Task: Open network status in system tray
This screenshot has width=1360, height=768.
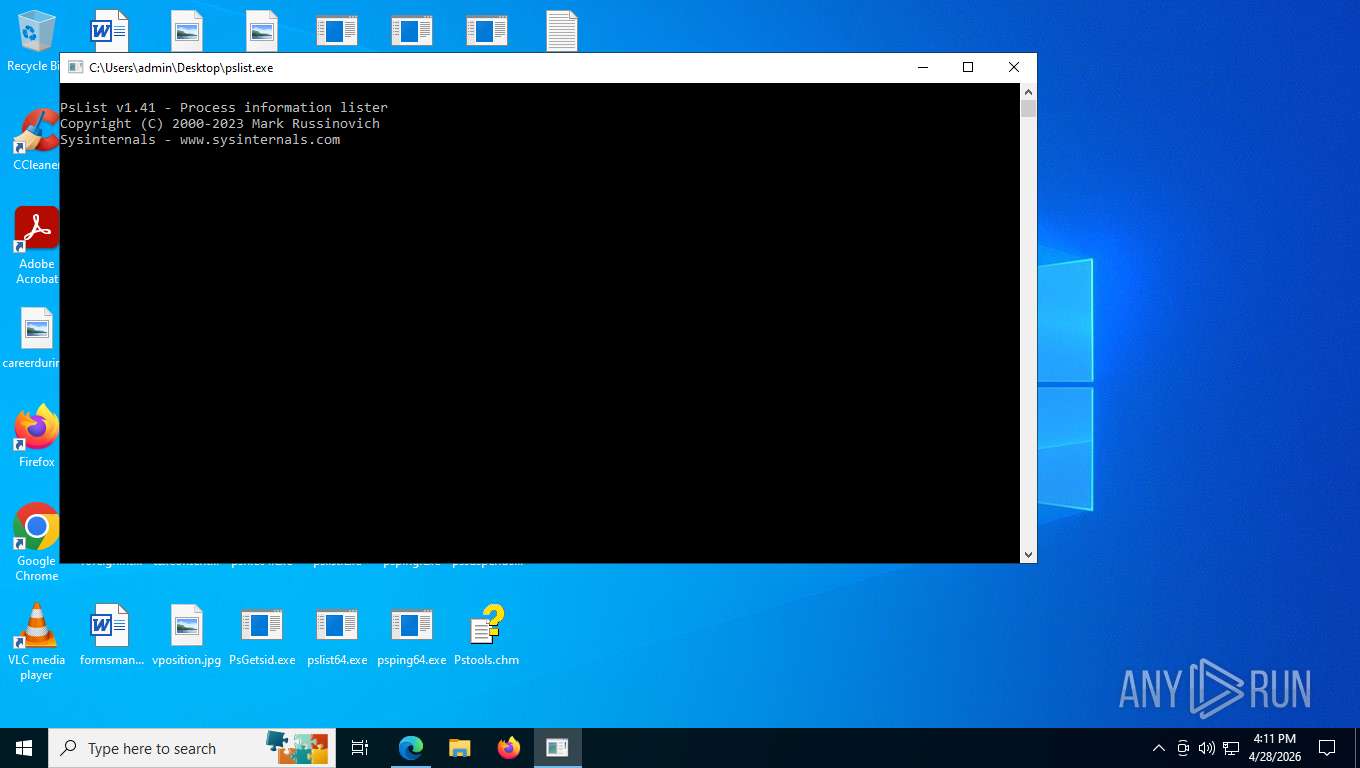Action: tap(1231, 748)
